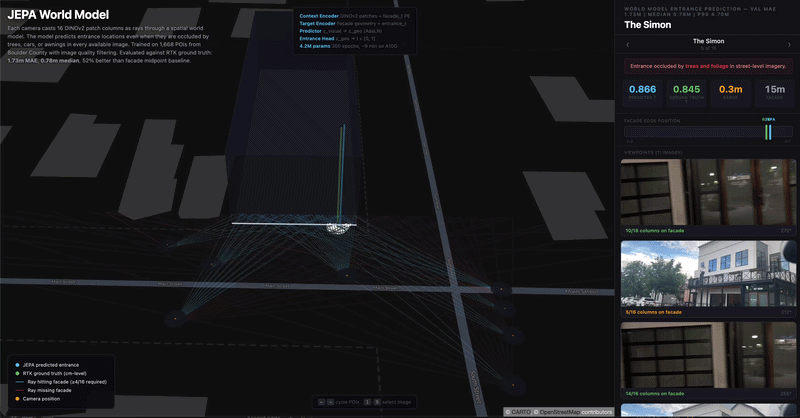The height and width of the screenshot is (418, 800).
Task: Click the green RTK ground truth legend dot
Action: tap(17, 373)
